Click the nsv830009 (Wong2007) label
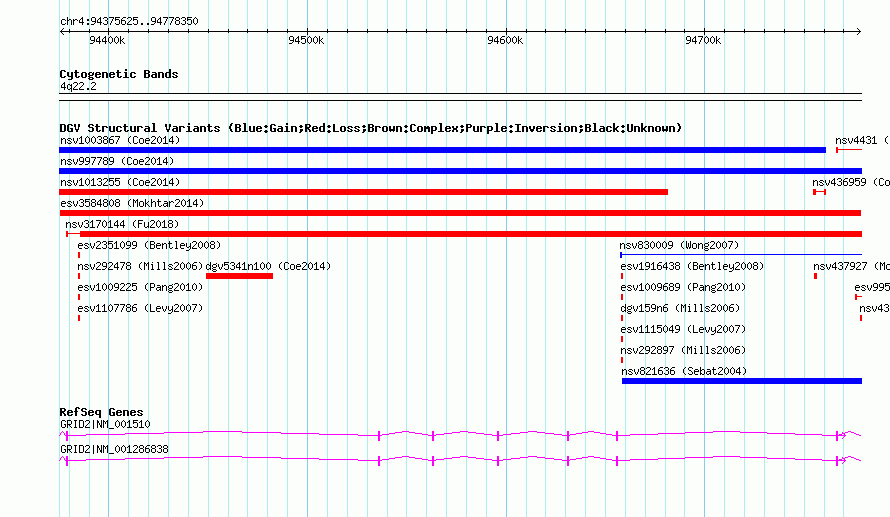This screenshot has height=517, width=890. 679,245
